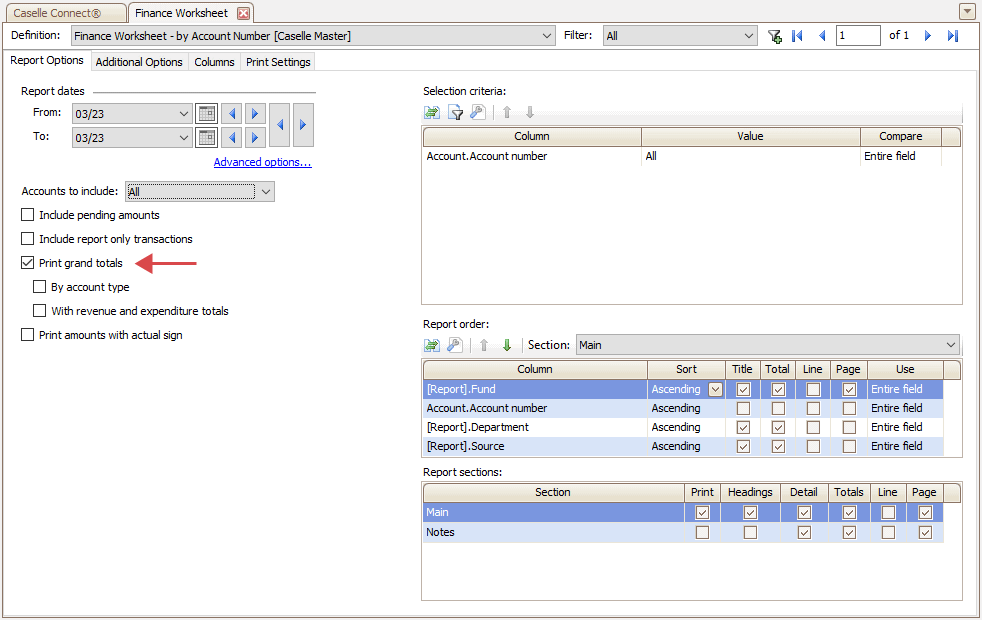This screenshot has width=982, height=620.
Task: Open the To date calendar picker
Action: pos(206,137)
